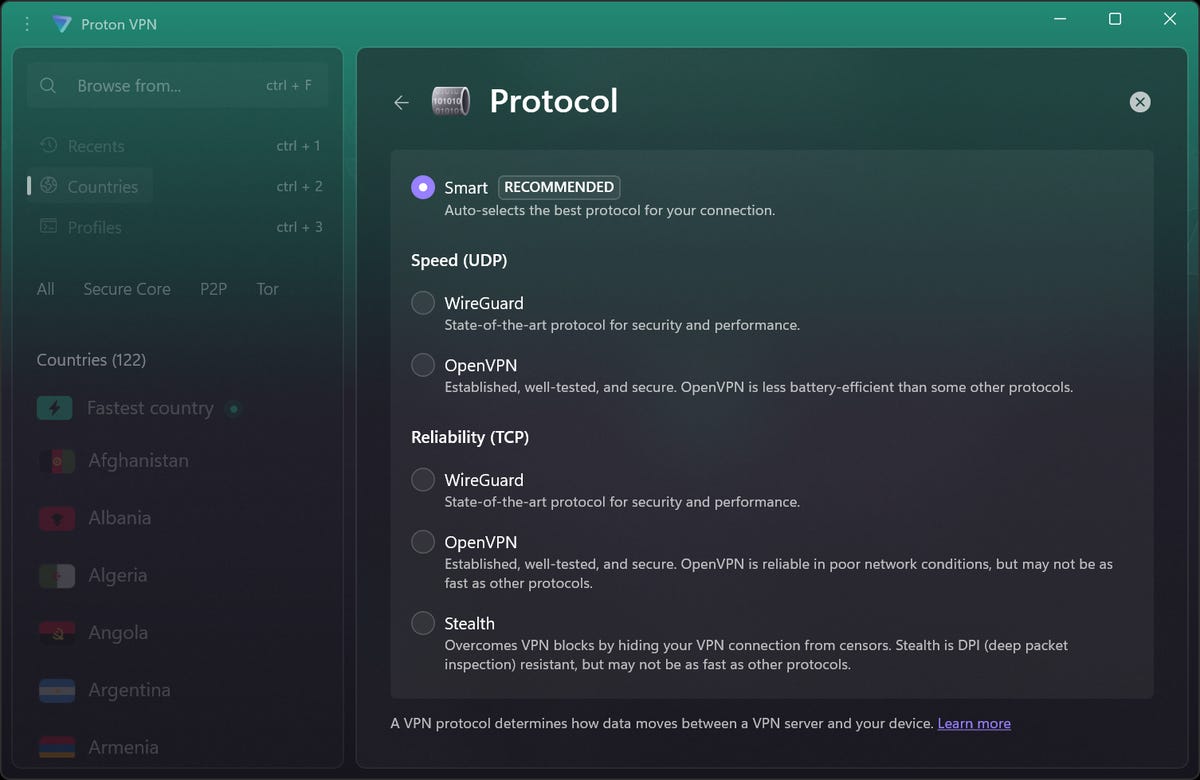Click the Argentina flag icon
The width and height of the screenshot is (1200, 780).
click(55, 690)
